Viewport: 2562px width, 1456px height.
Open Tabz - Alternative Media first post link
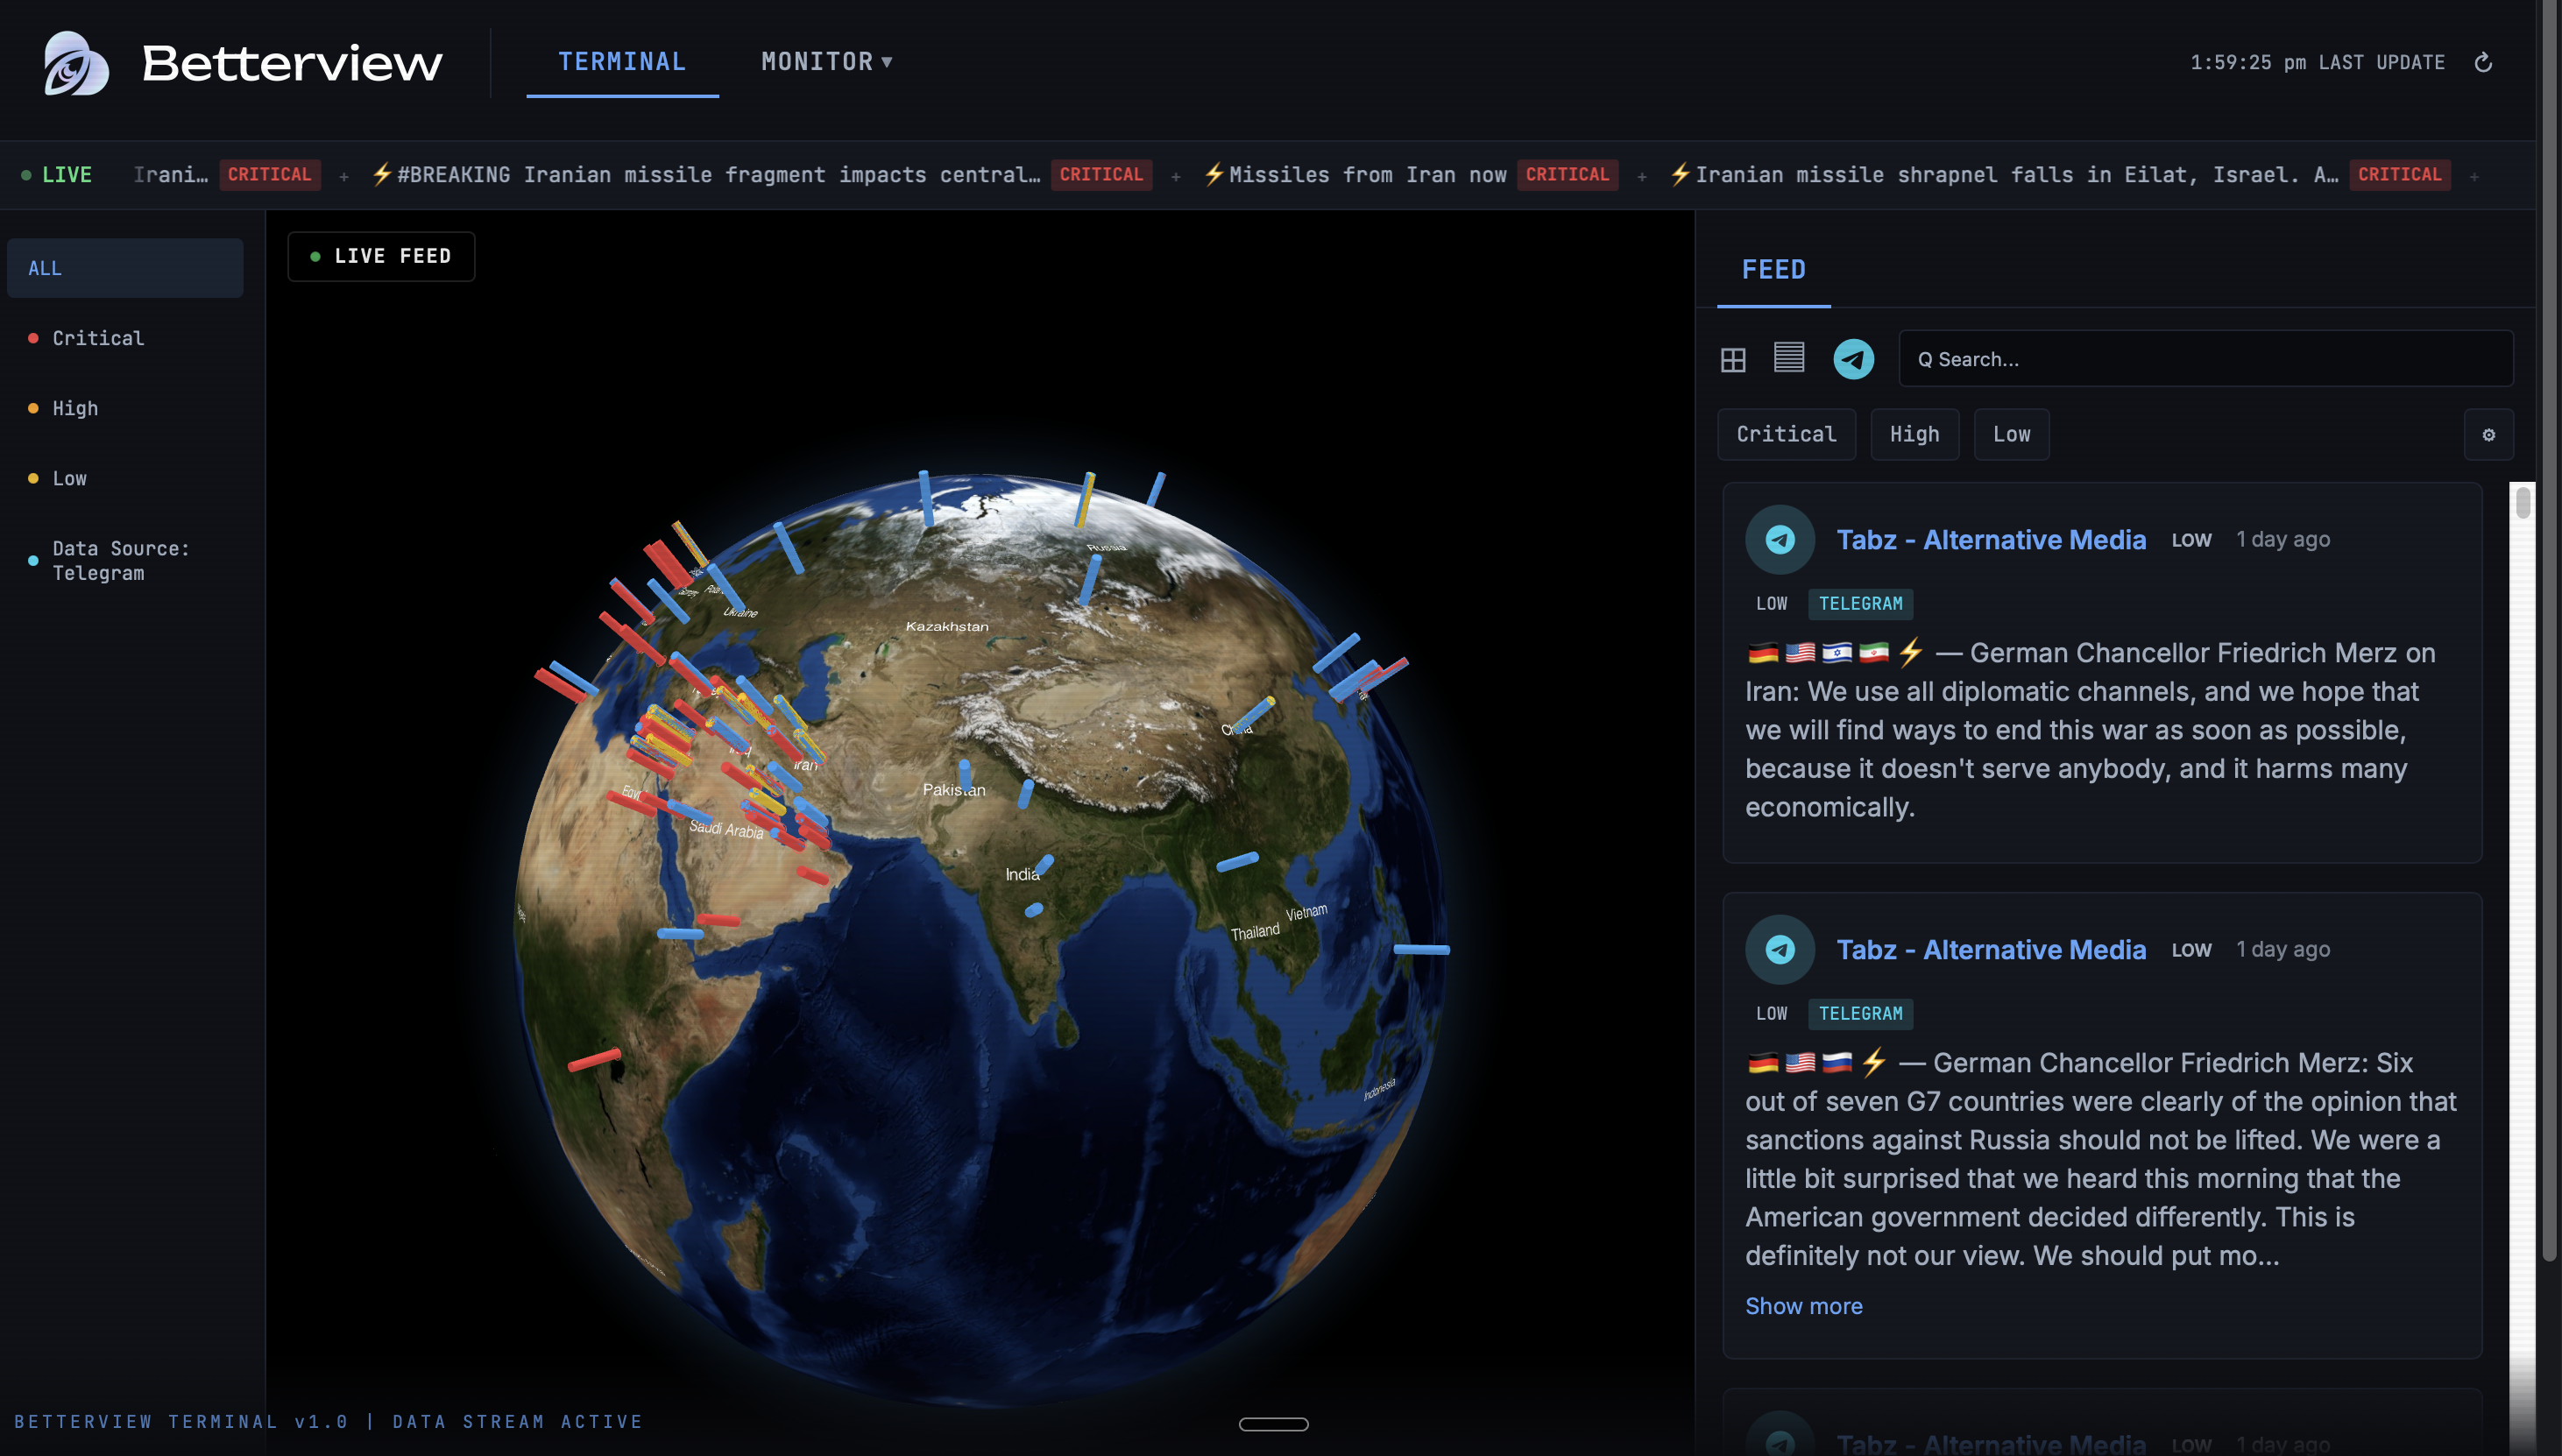1990,540
